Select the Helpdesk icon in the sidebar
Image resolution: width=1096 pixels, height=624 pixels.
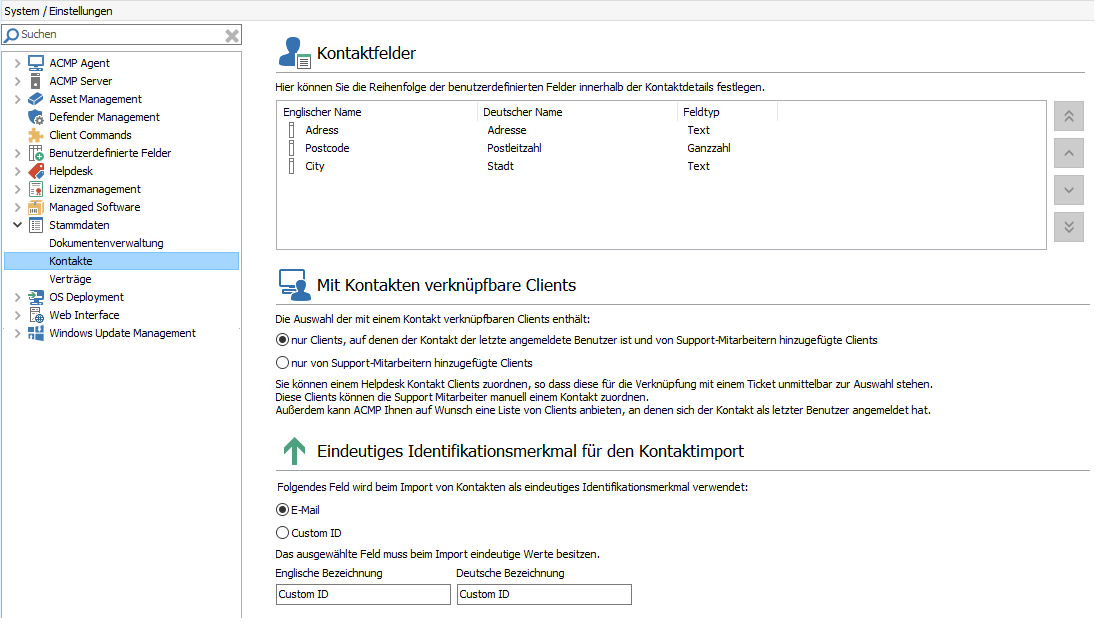tap(36, 171)
